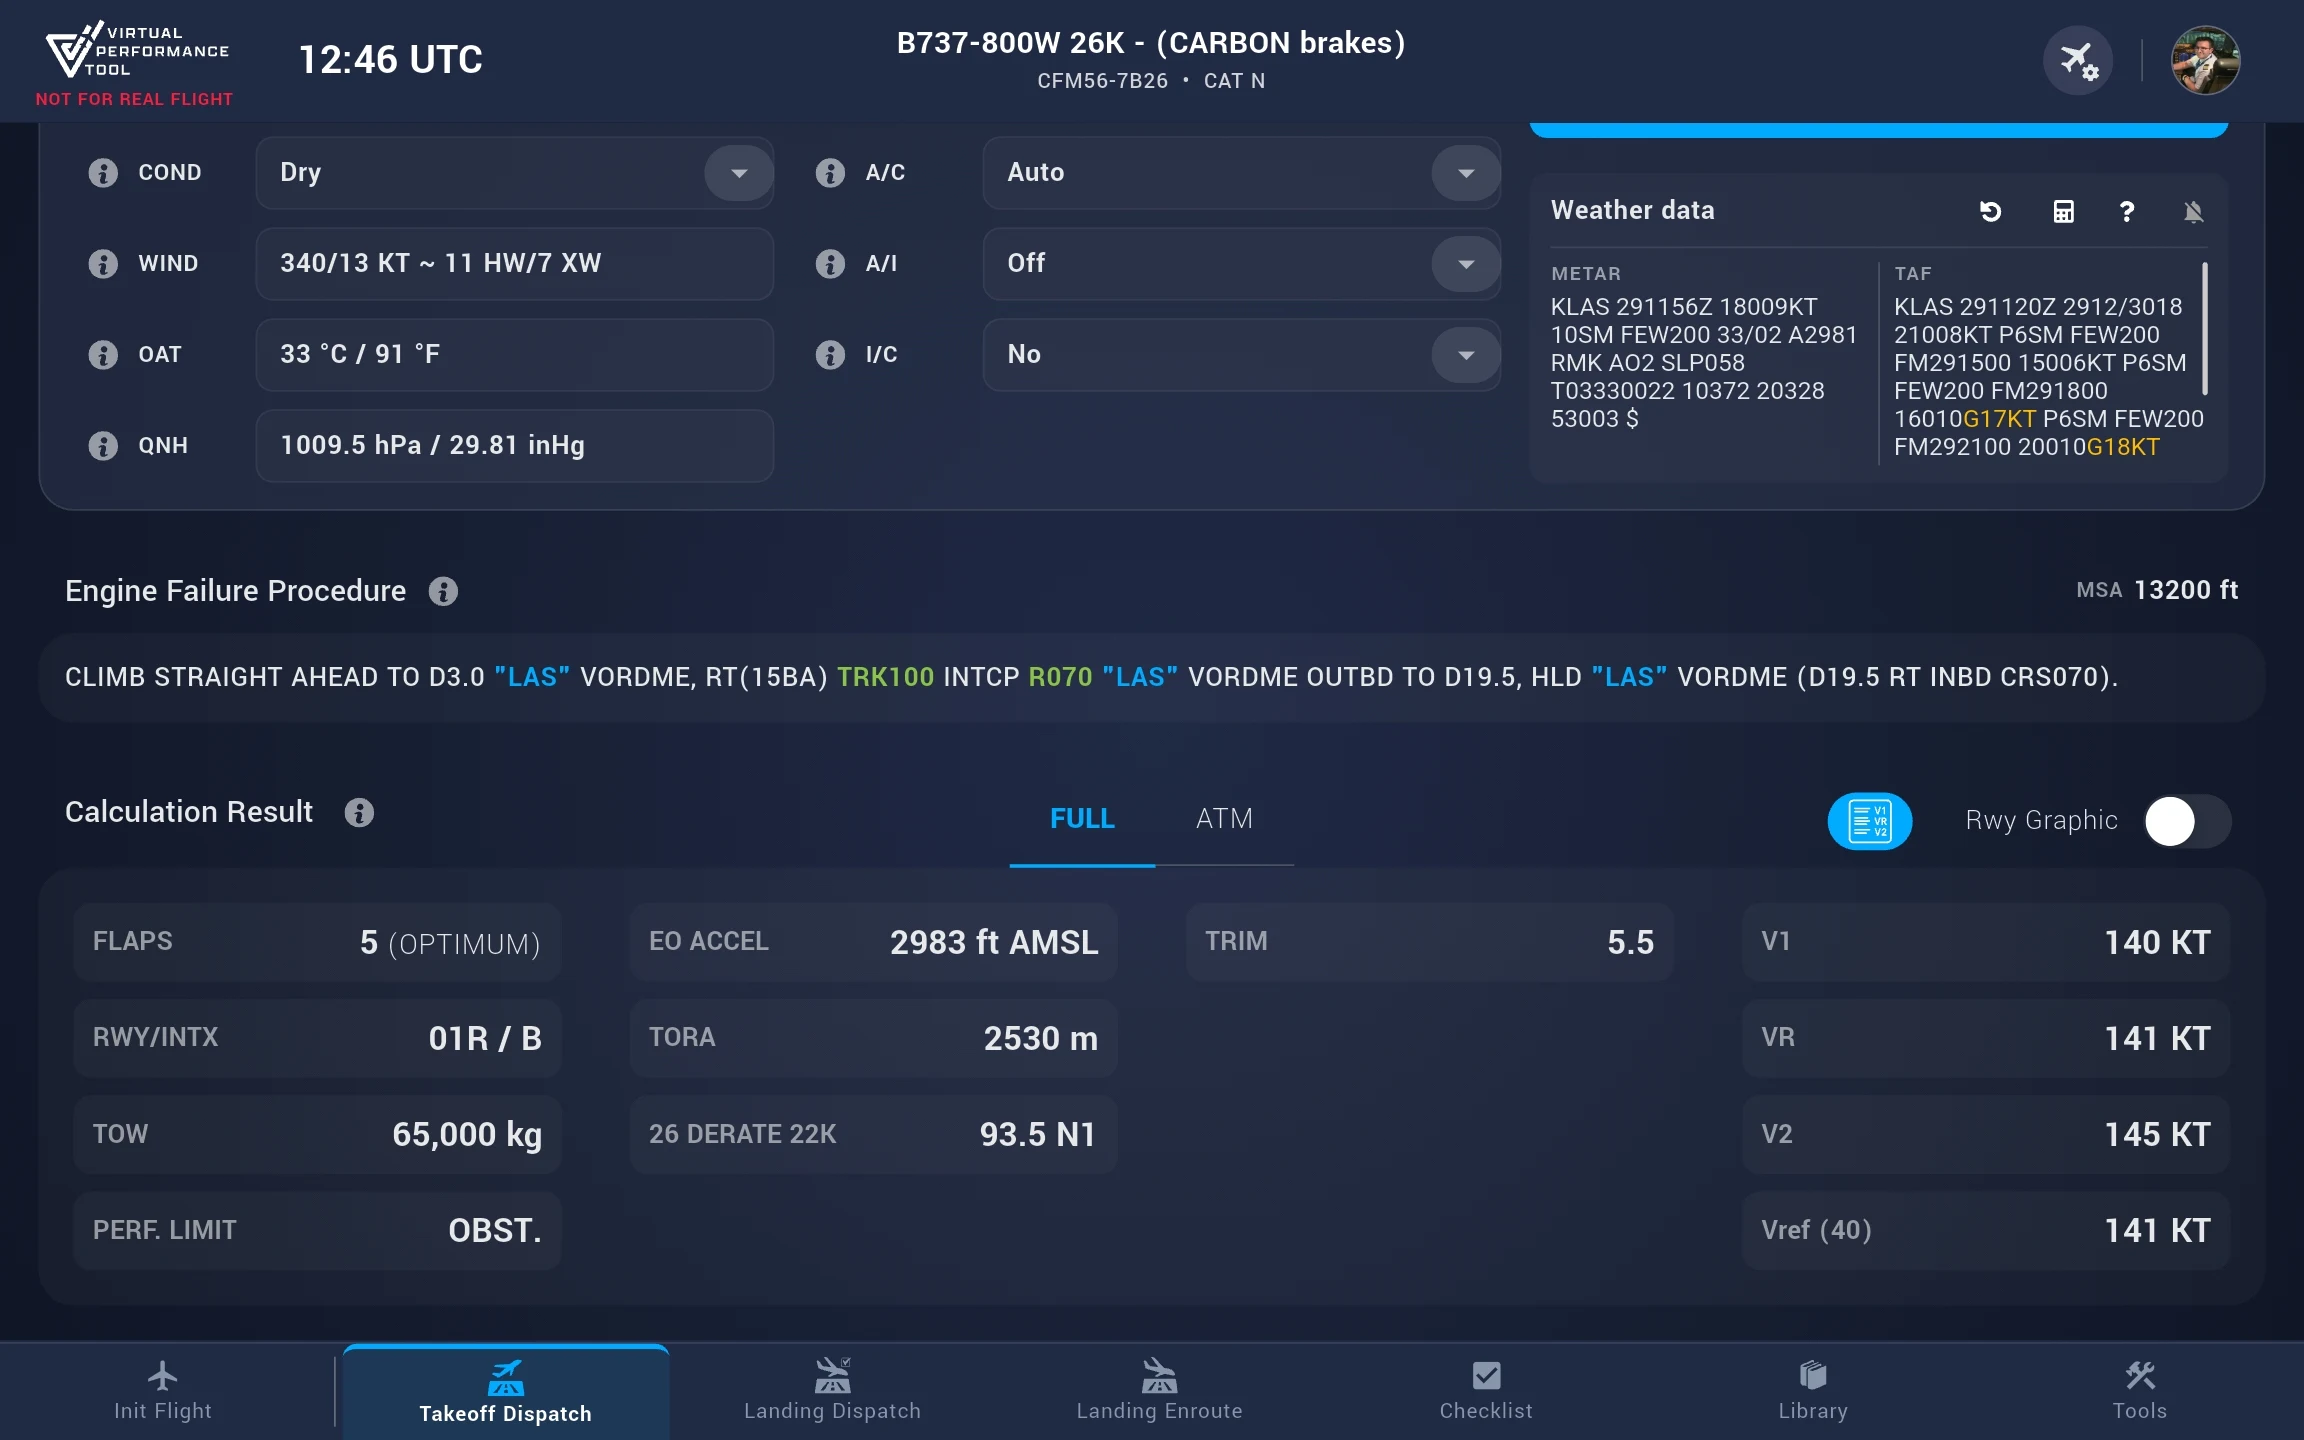Expand COND Dry dropdown

(739, 173)
